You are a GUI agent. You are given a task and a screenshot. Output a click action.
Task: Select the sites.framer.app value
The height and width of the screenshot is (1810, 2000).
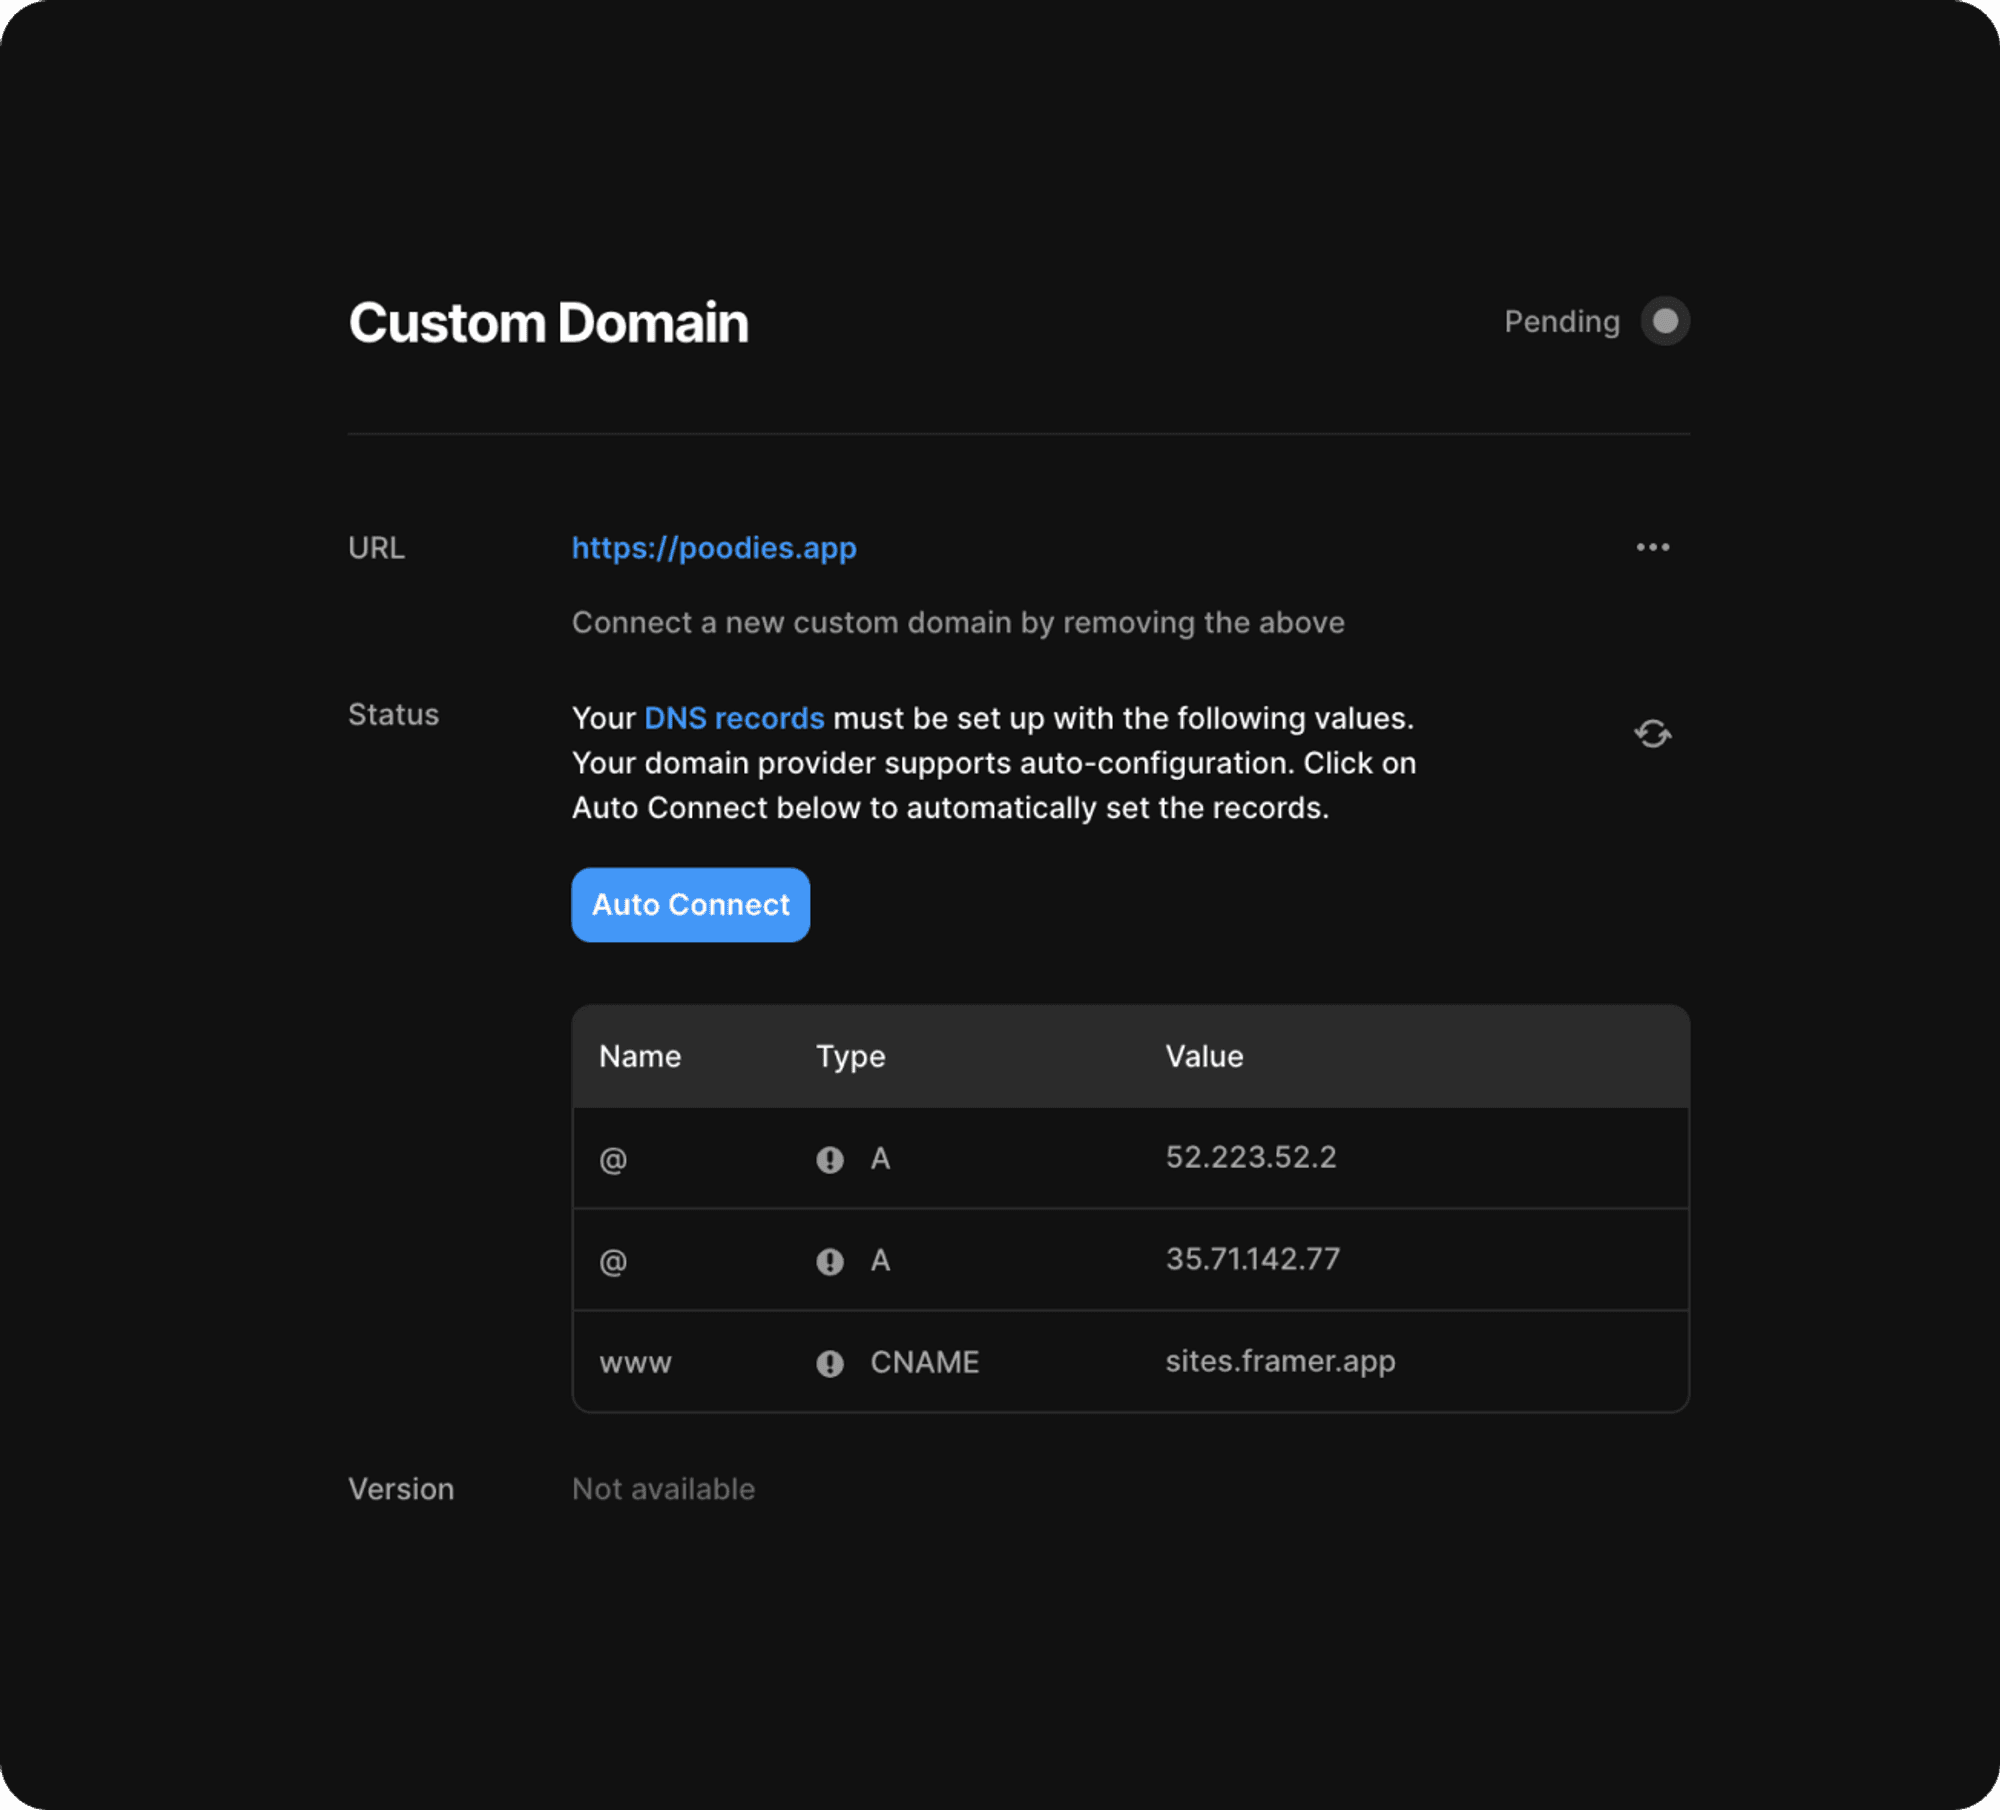1280,1361
